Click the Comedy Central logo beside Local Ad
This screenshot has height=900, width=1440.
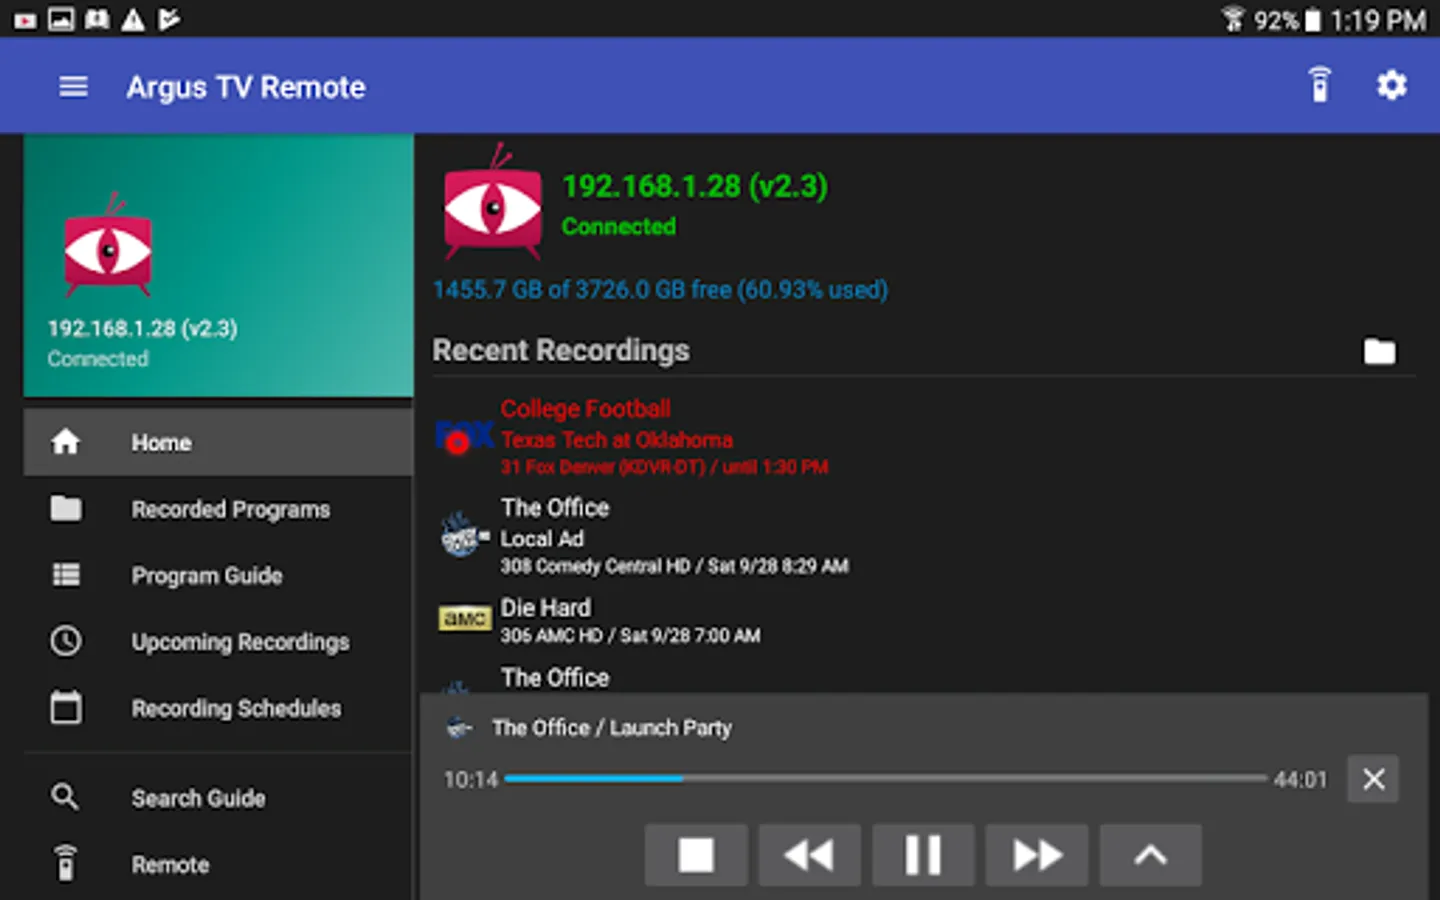464,535
